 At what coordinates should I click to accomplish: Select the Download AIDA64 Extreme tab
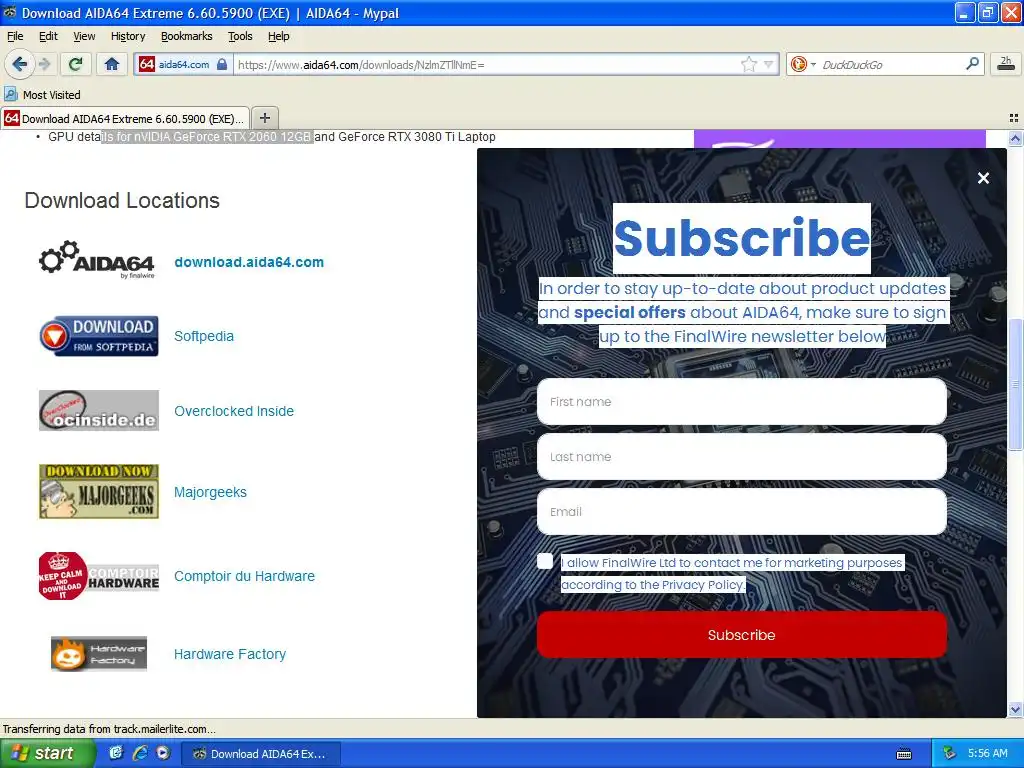click(x=125, y=118)
